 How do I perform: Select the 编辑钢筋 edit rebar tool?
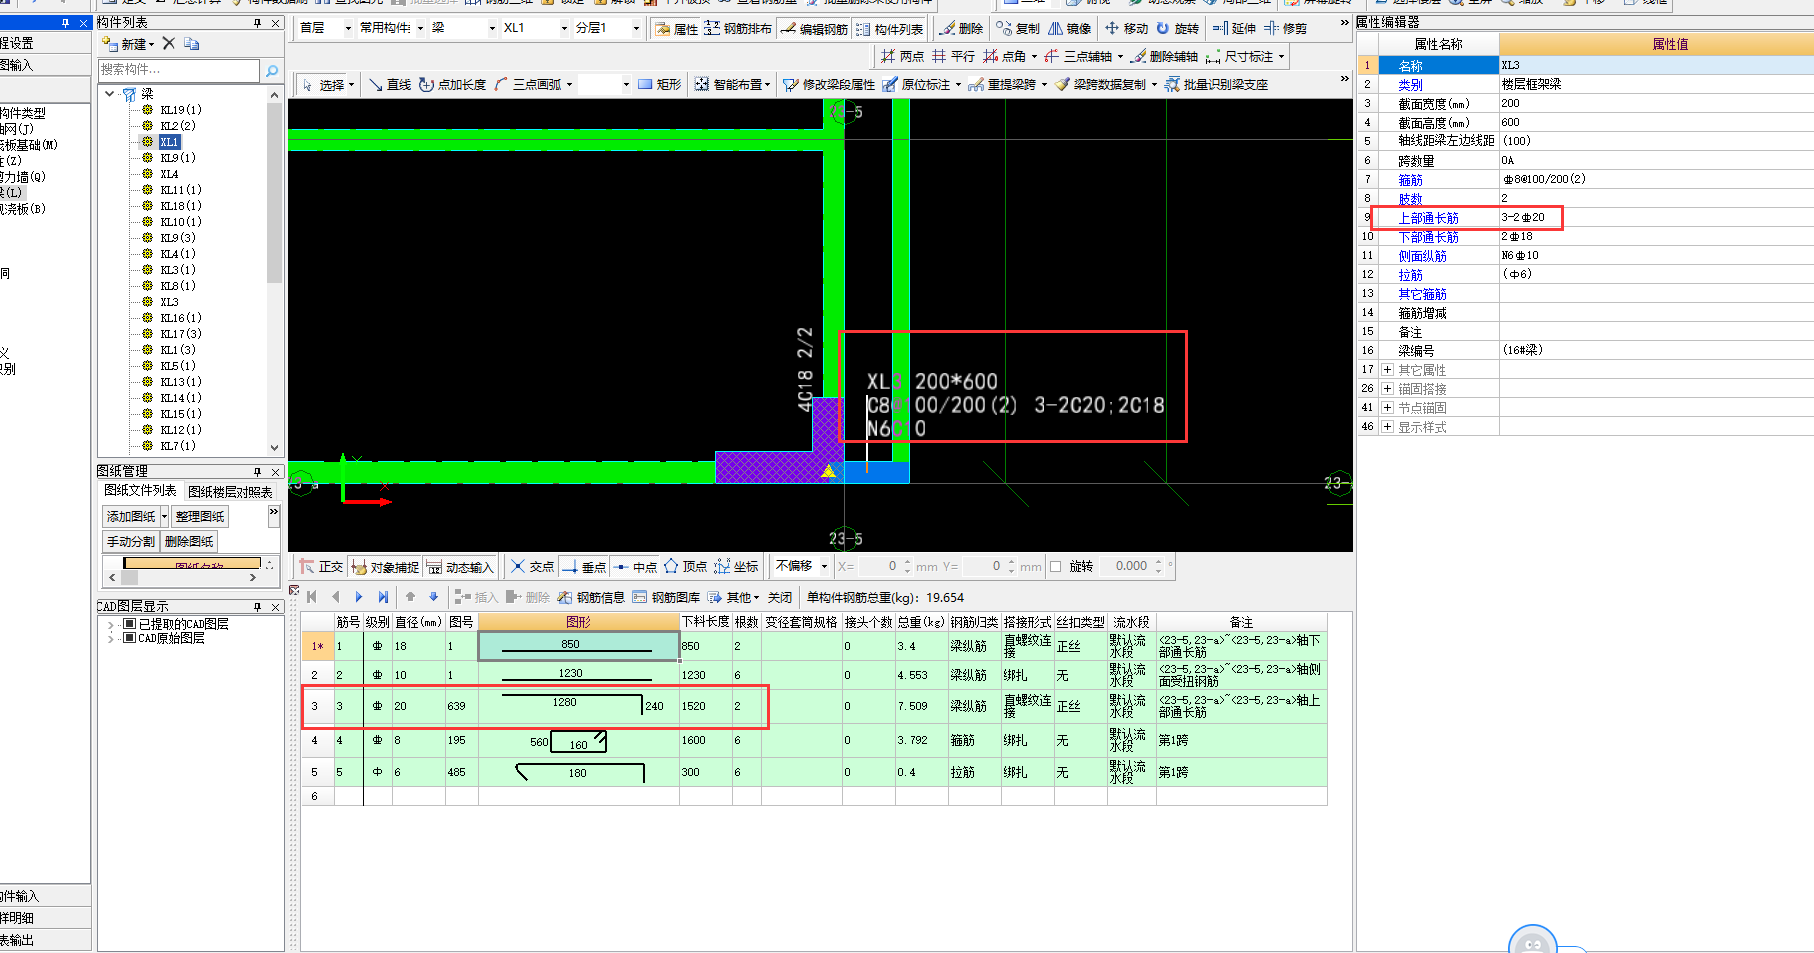(x=814, y=29)
